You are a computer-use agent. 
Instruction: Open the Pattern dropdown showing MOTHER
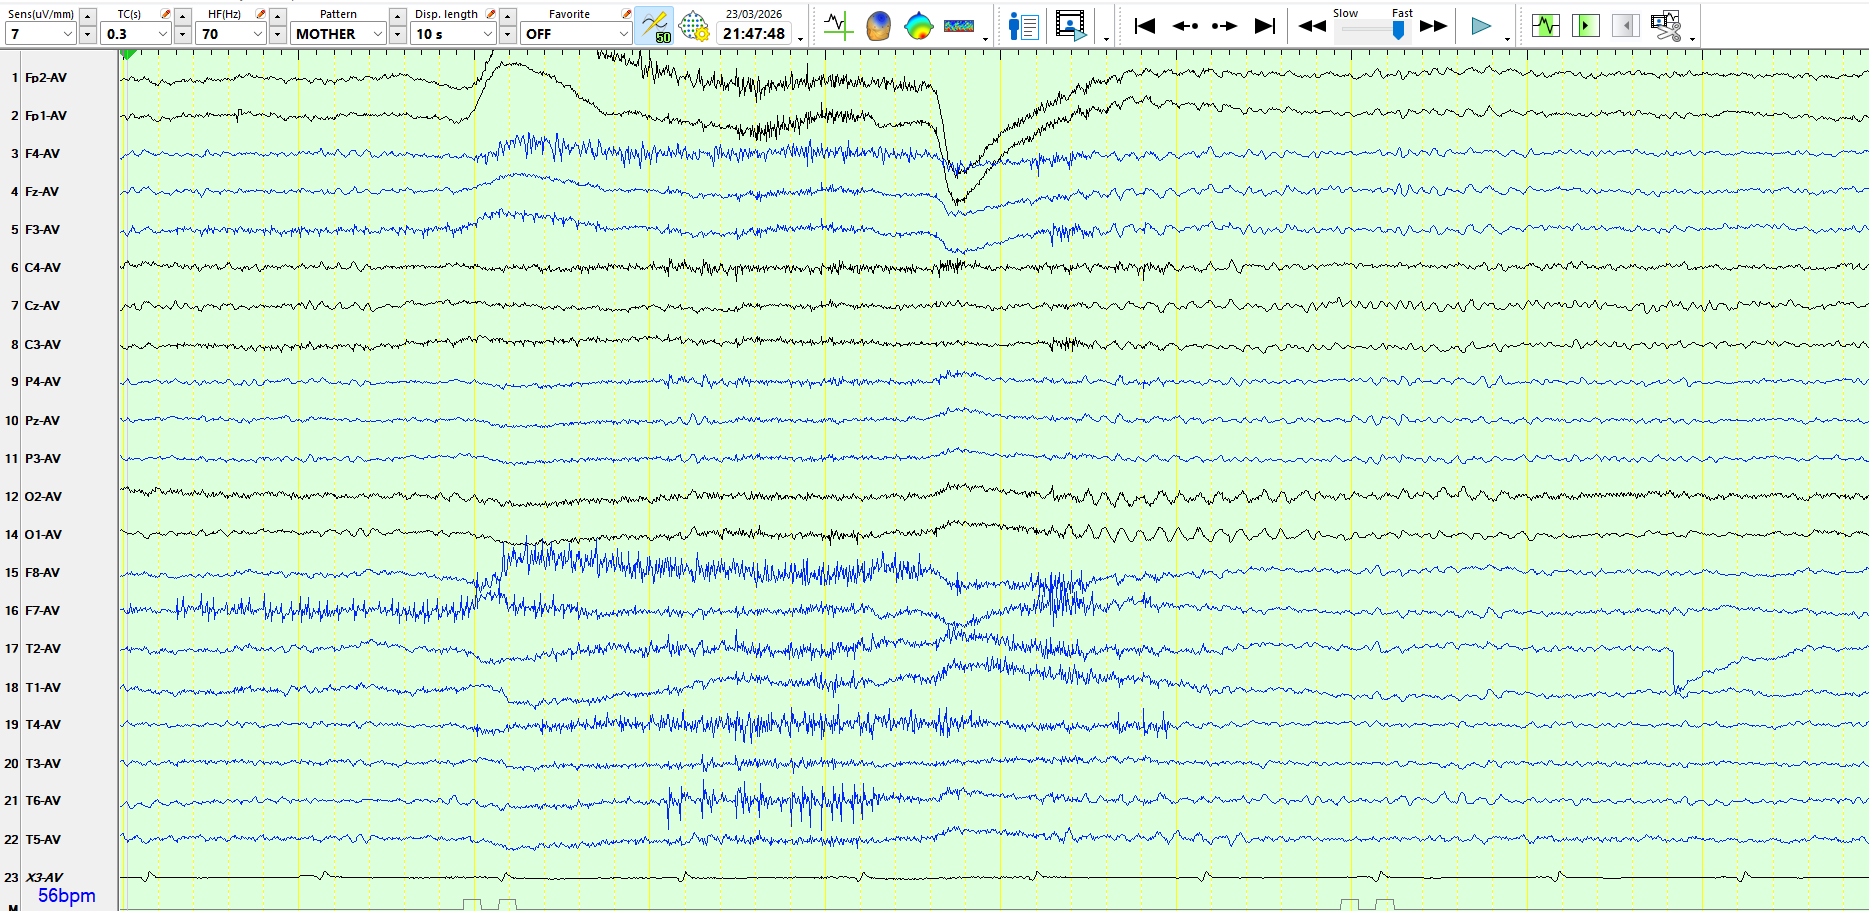(377, 34)
